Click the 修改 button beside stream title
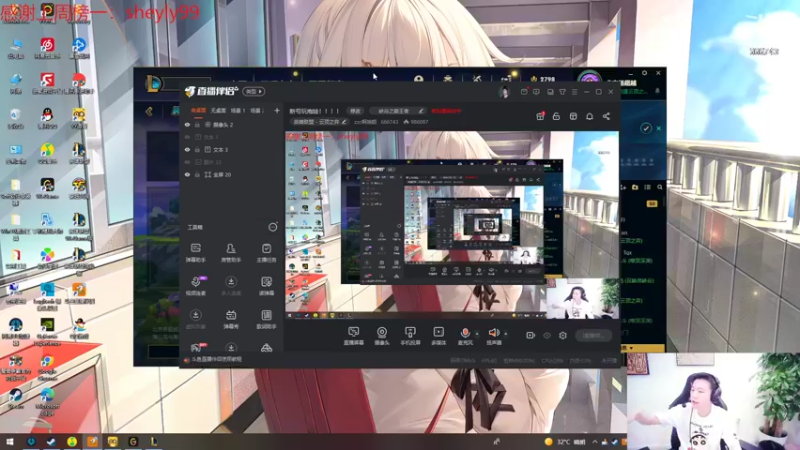Image resolution: width=800 pixels, height=450 pixels. 355,111
